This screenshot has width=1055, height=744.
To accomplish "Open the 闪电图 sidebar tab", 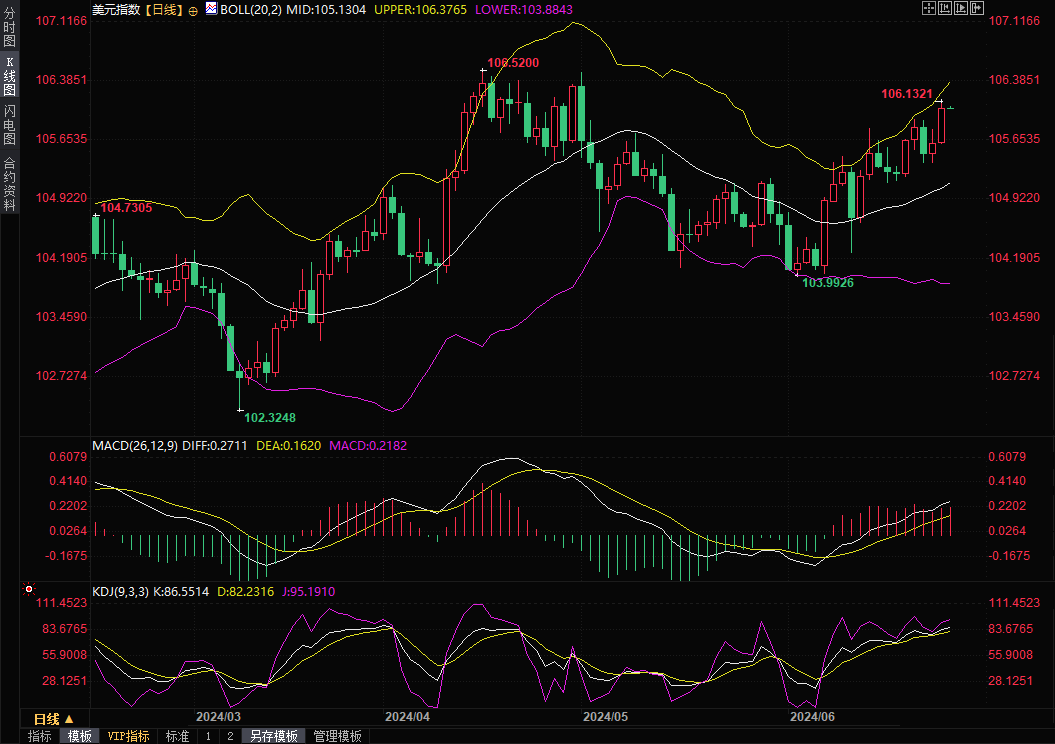I will (9, 124).
